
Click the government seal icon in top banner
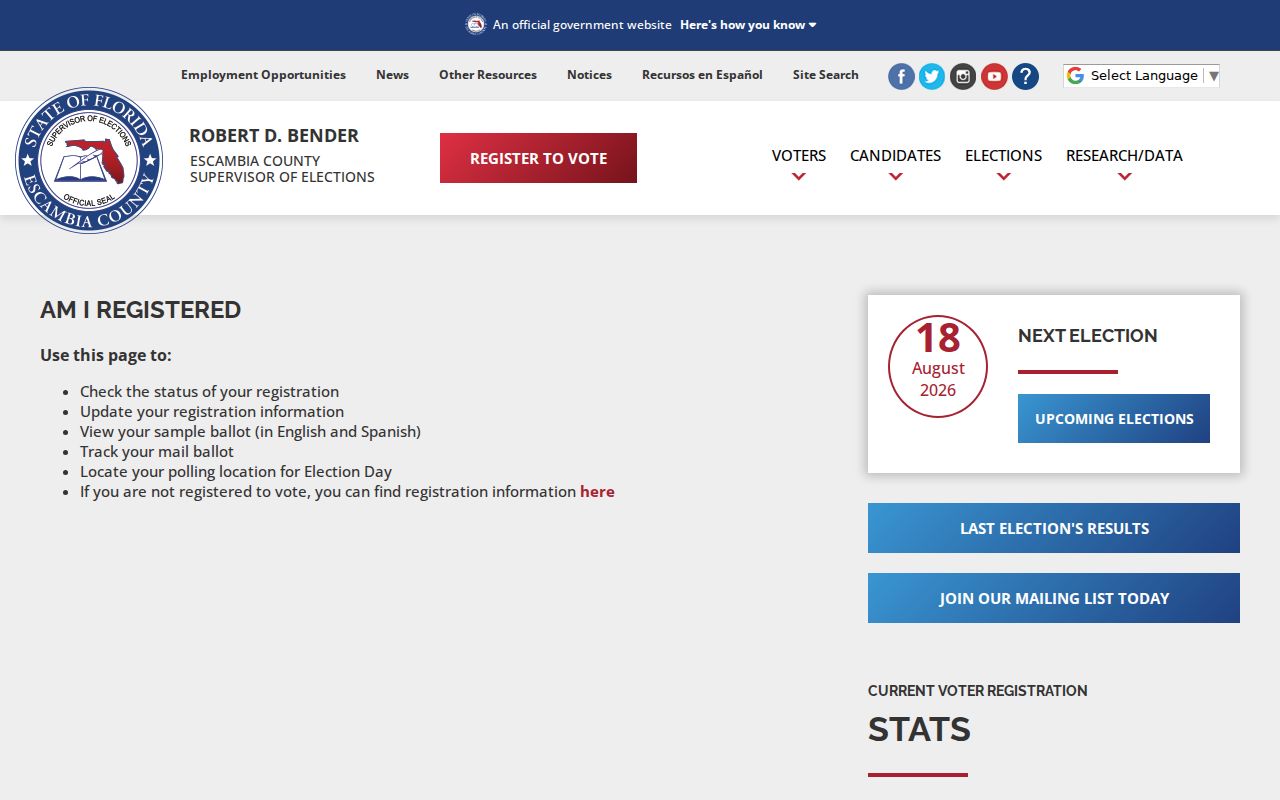(476, 24)
